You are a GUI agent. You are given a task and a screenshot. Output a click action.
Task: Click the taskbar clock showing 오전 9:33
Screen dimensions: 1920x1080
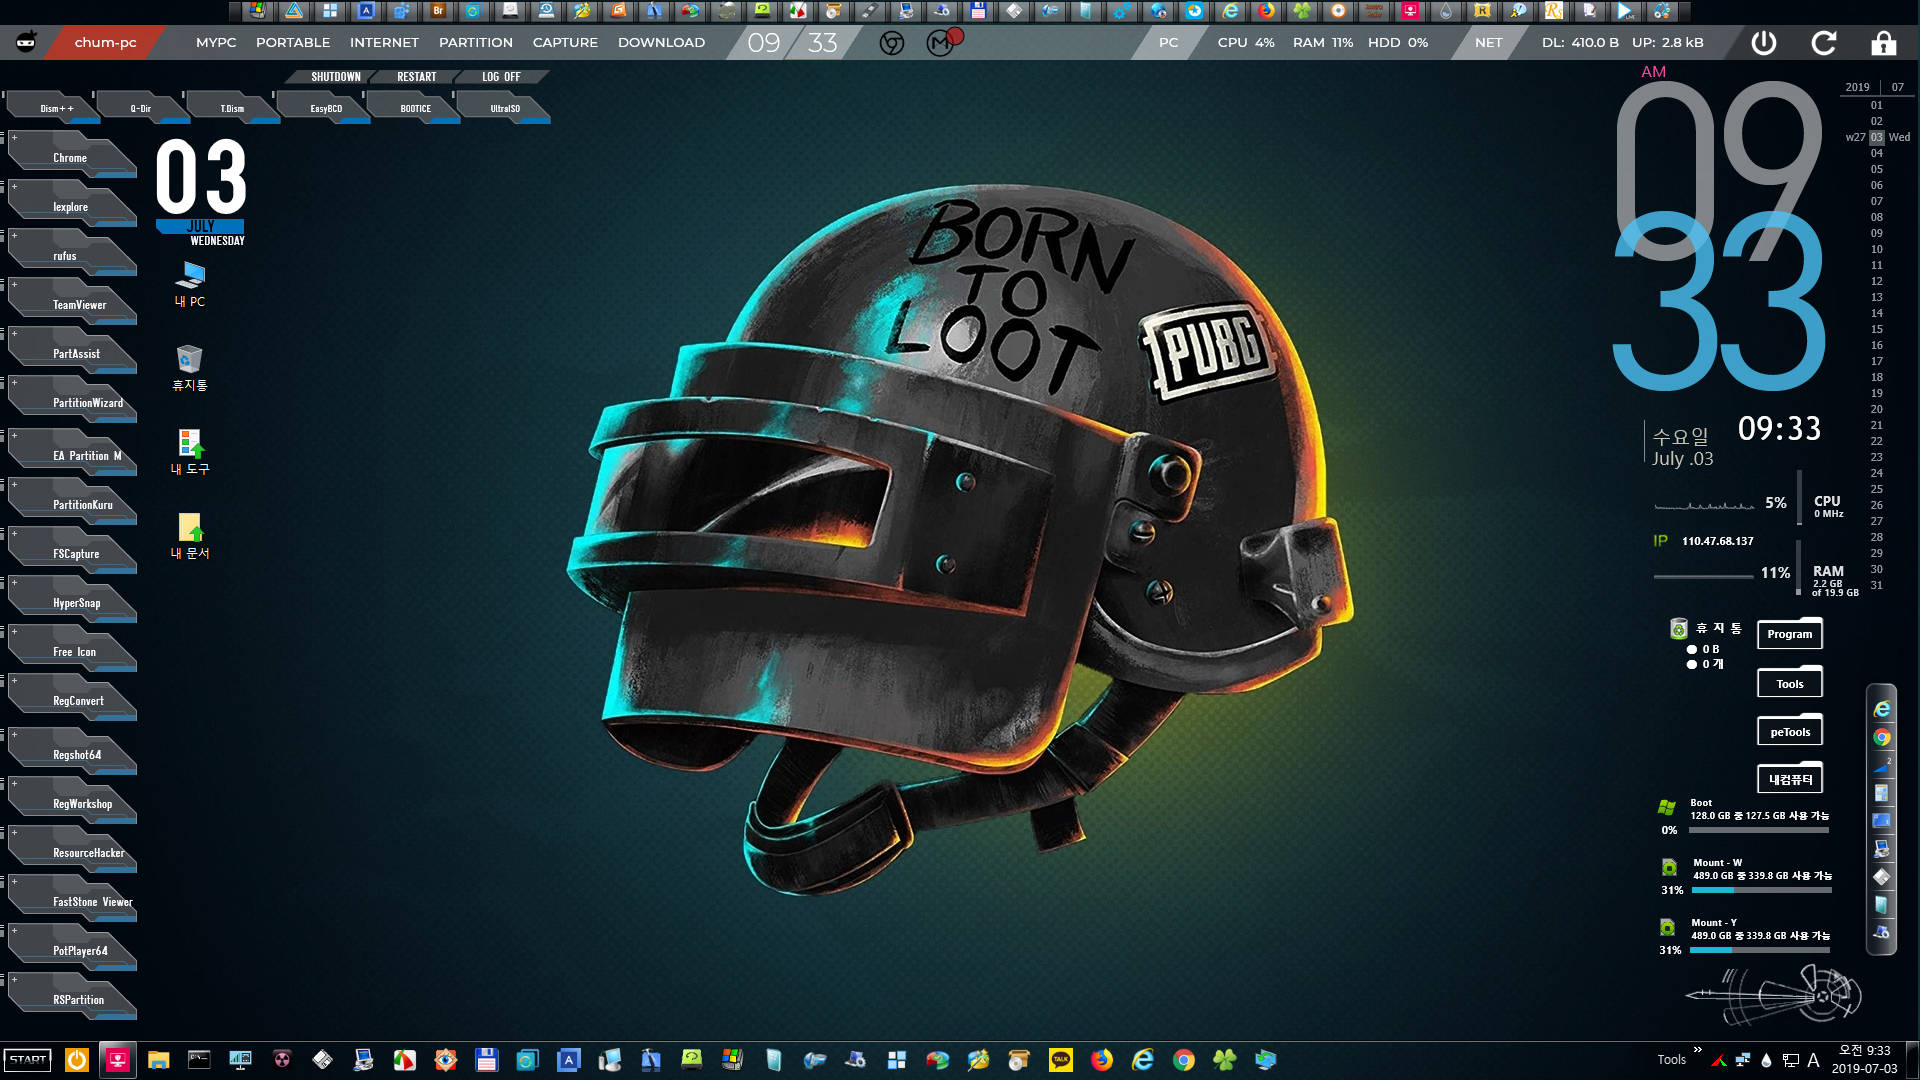tap(1864, 1060)
